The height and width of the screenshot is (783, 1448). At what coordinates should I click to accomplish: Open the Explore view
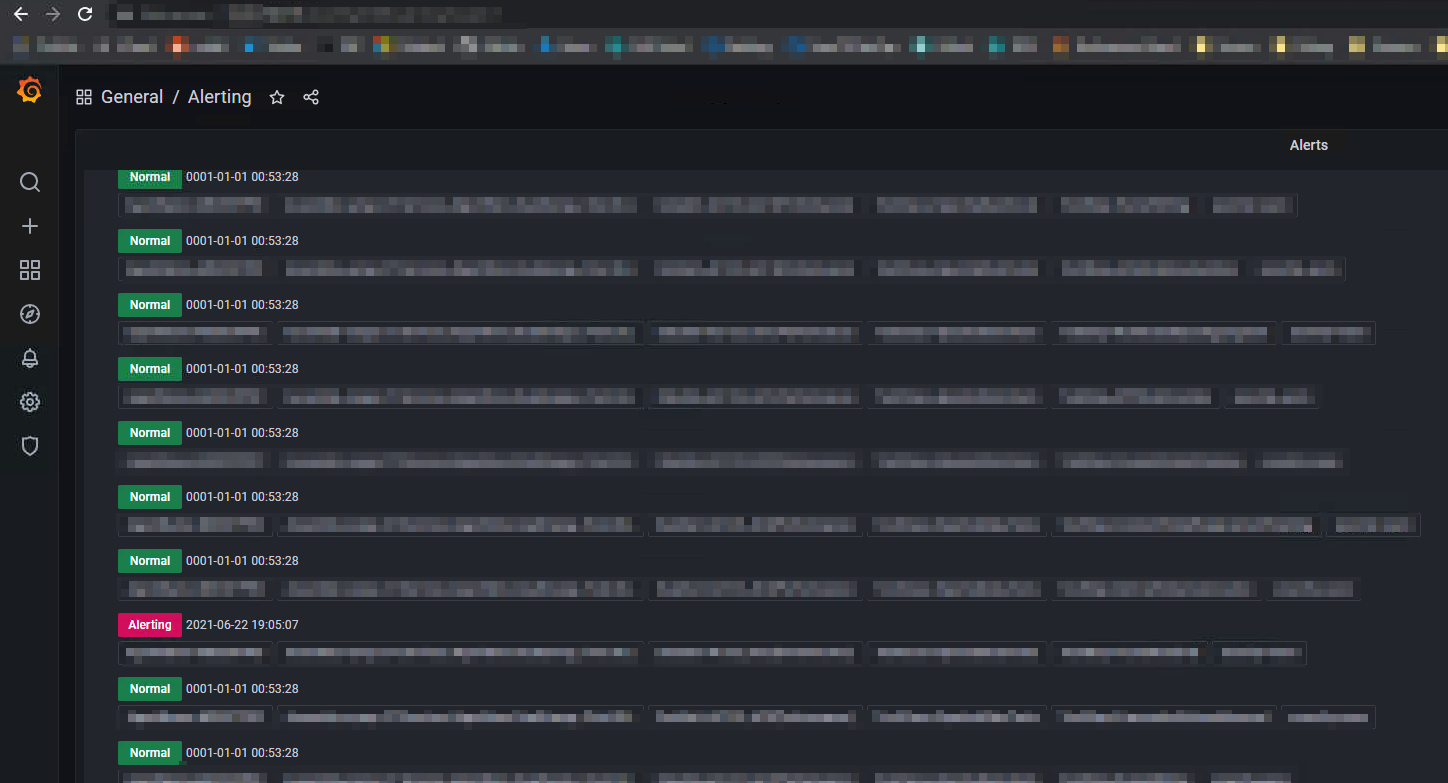pos(29,314)
